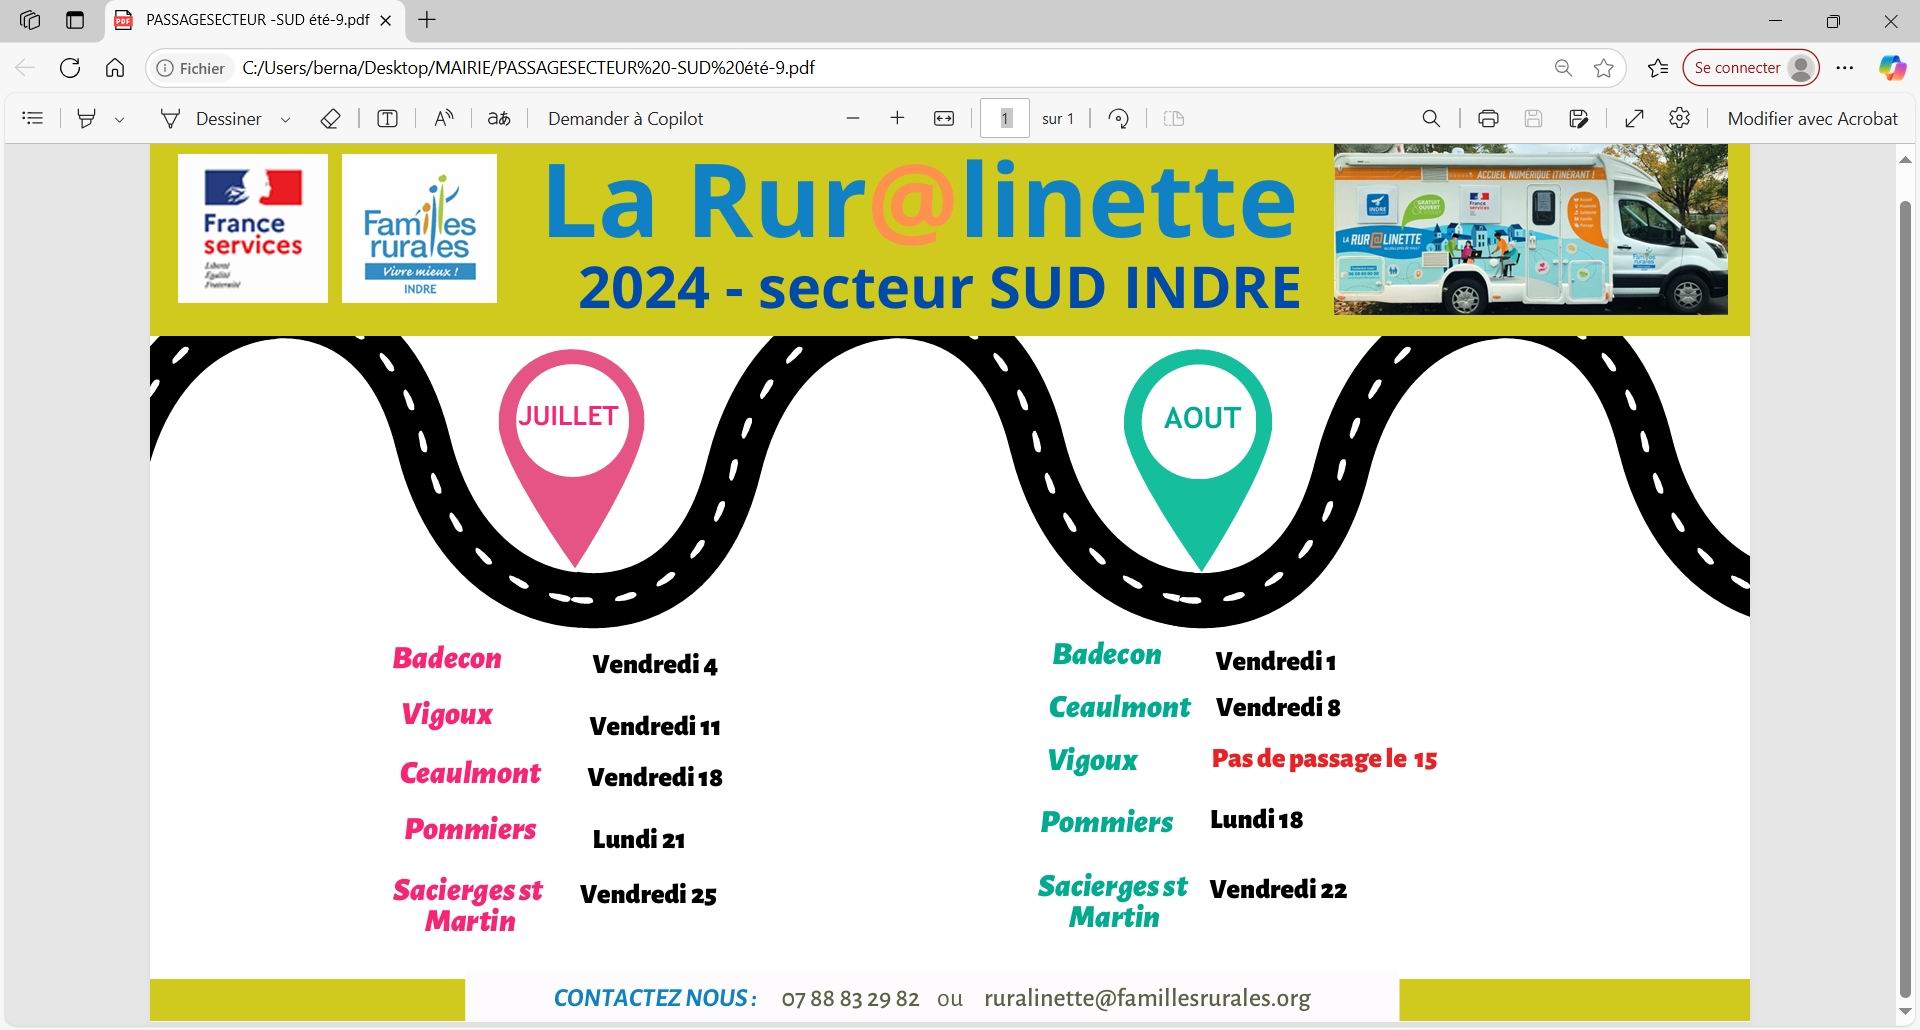Click the scrollbar up arrow
Image resolution: width=1920 pixels, height=1030 pixels.
[1905, 160]
